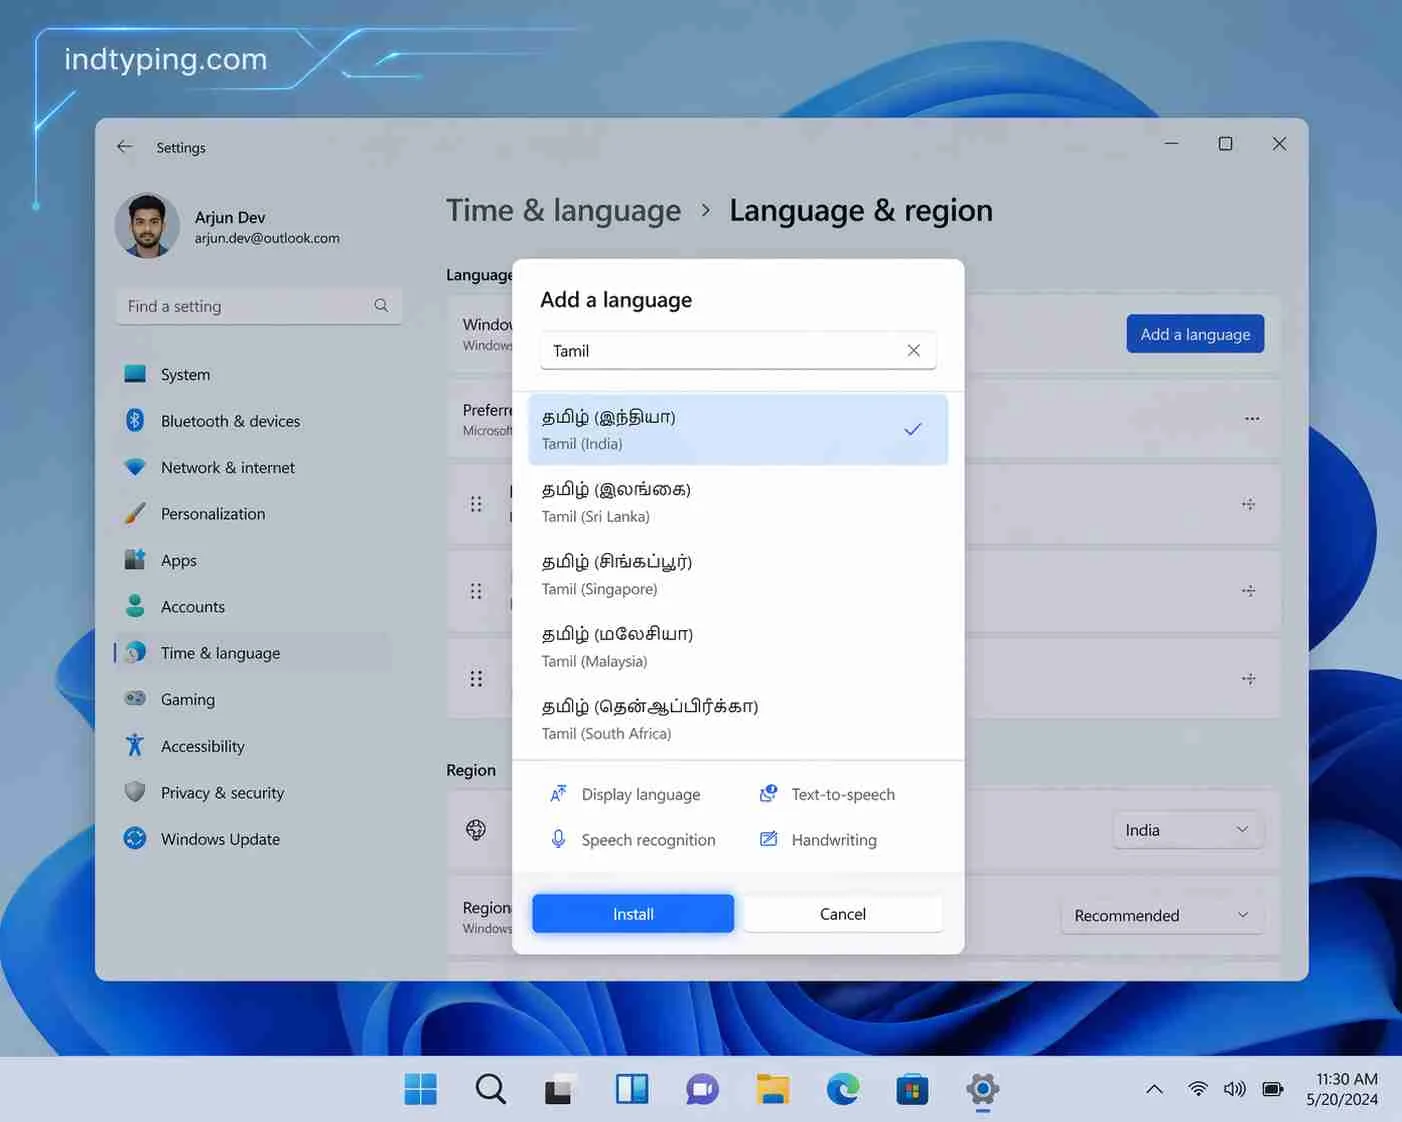Click the Display language feature icon
Viewport: 1402px width, 1122px height.
coord(558,794)
